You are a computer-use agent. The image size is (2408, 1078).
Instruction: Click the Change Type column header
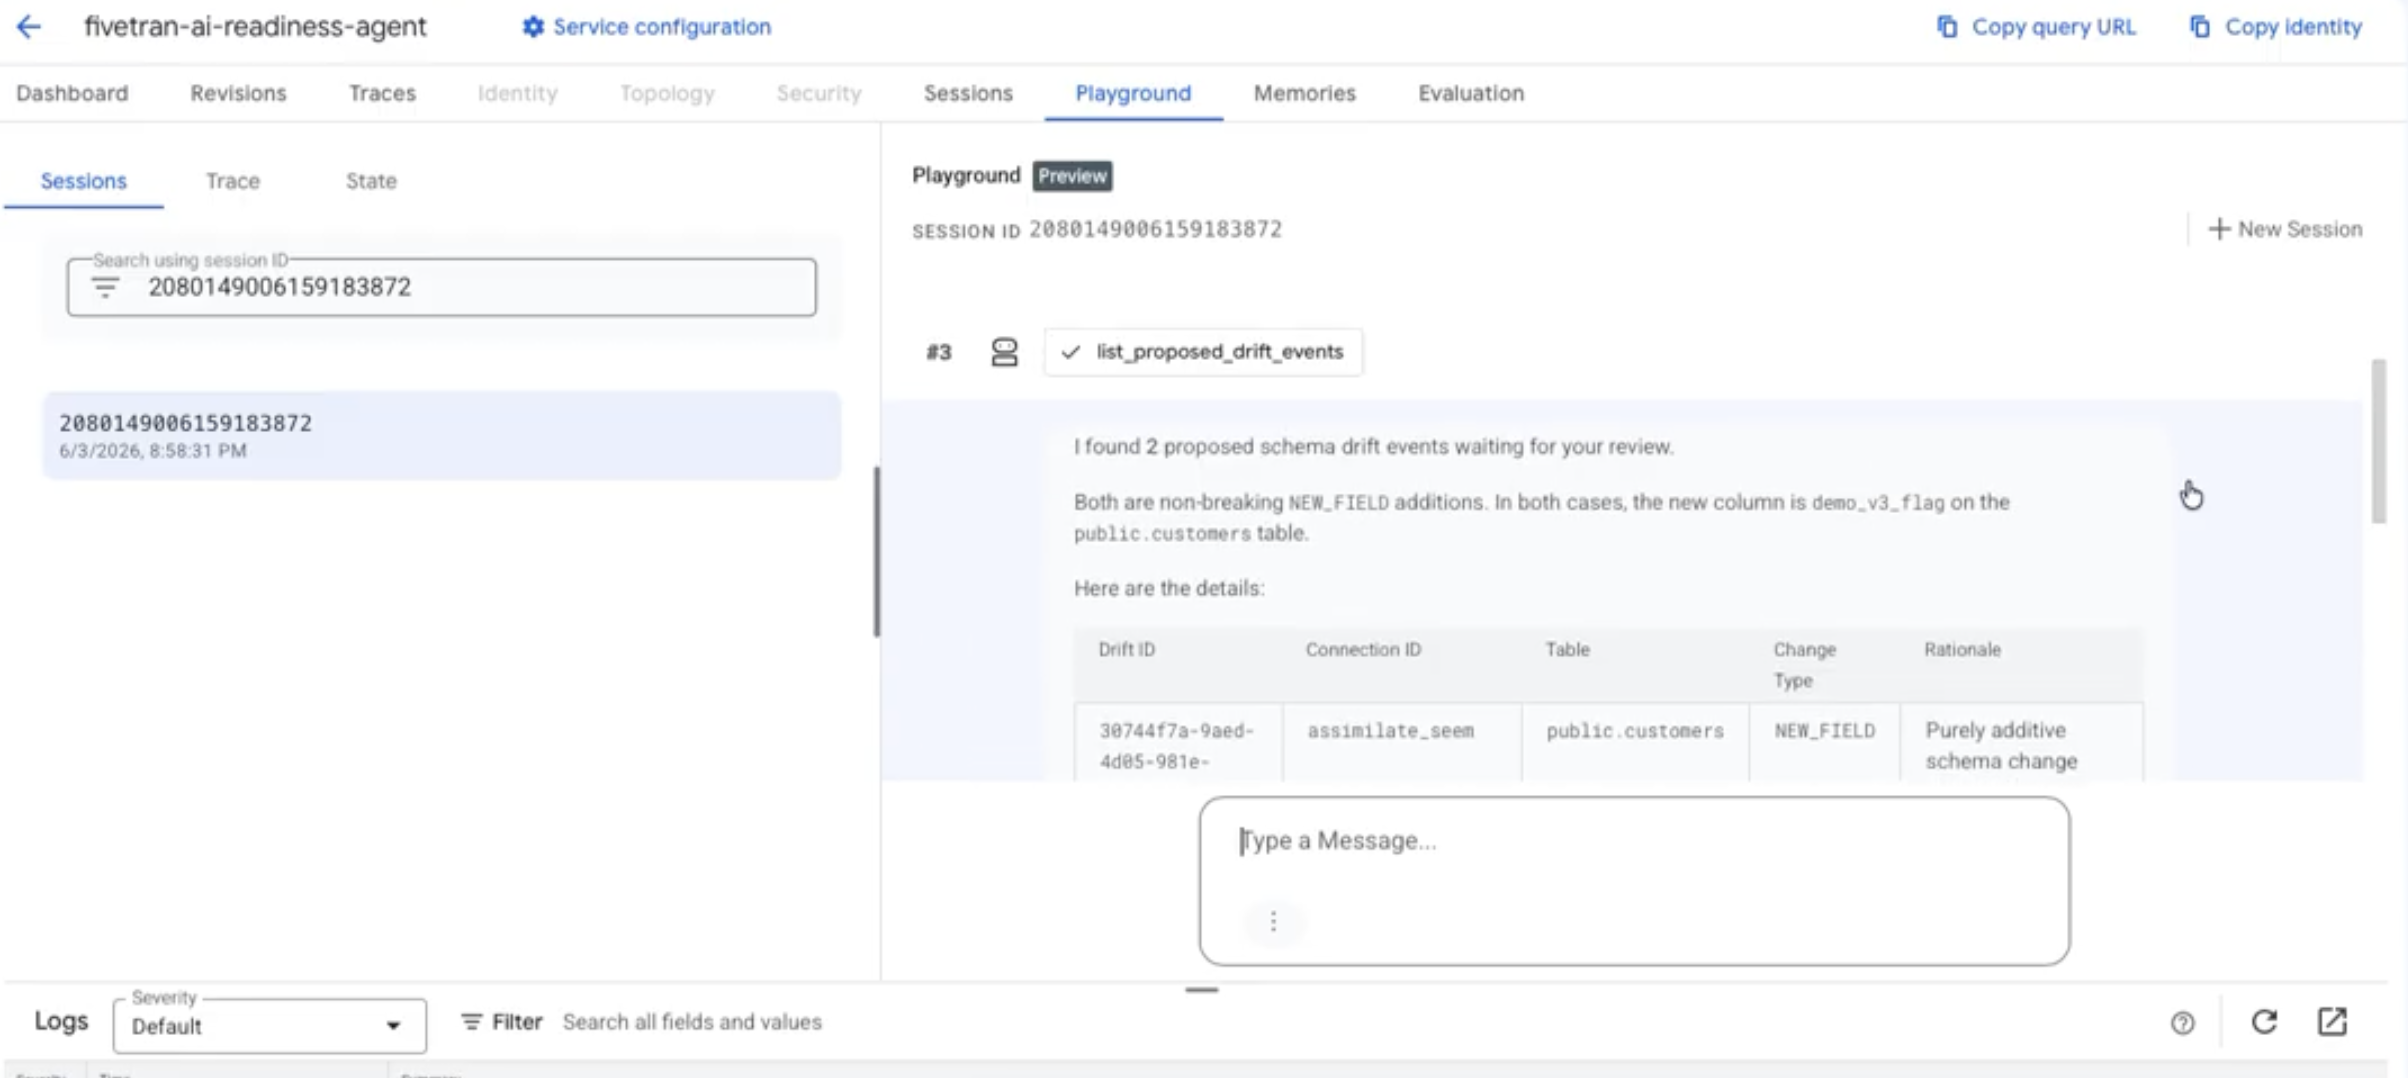1805,665
